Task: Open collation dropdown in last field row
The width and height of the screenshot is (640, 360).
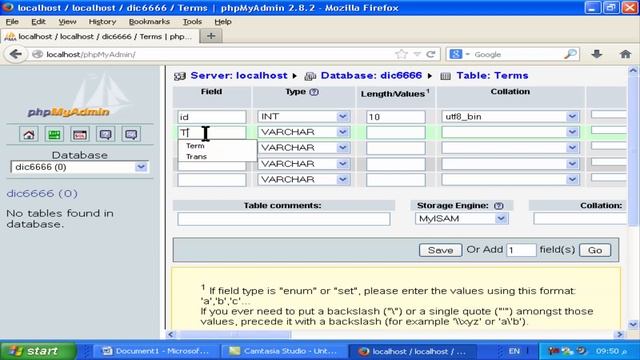Action: click(x=572, y=180)
